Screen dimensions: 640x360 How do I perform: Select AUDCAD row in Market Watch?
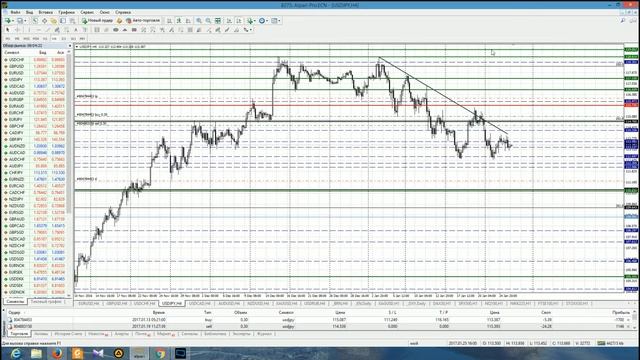[35, 153]
